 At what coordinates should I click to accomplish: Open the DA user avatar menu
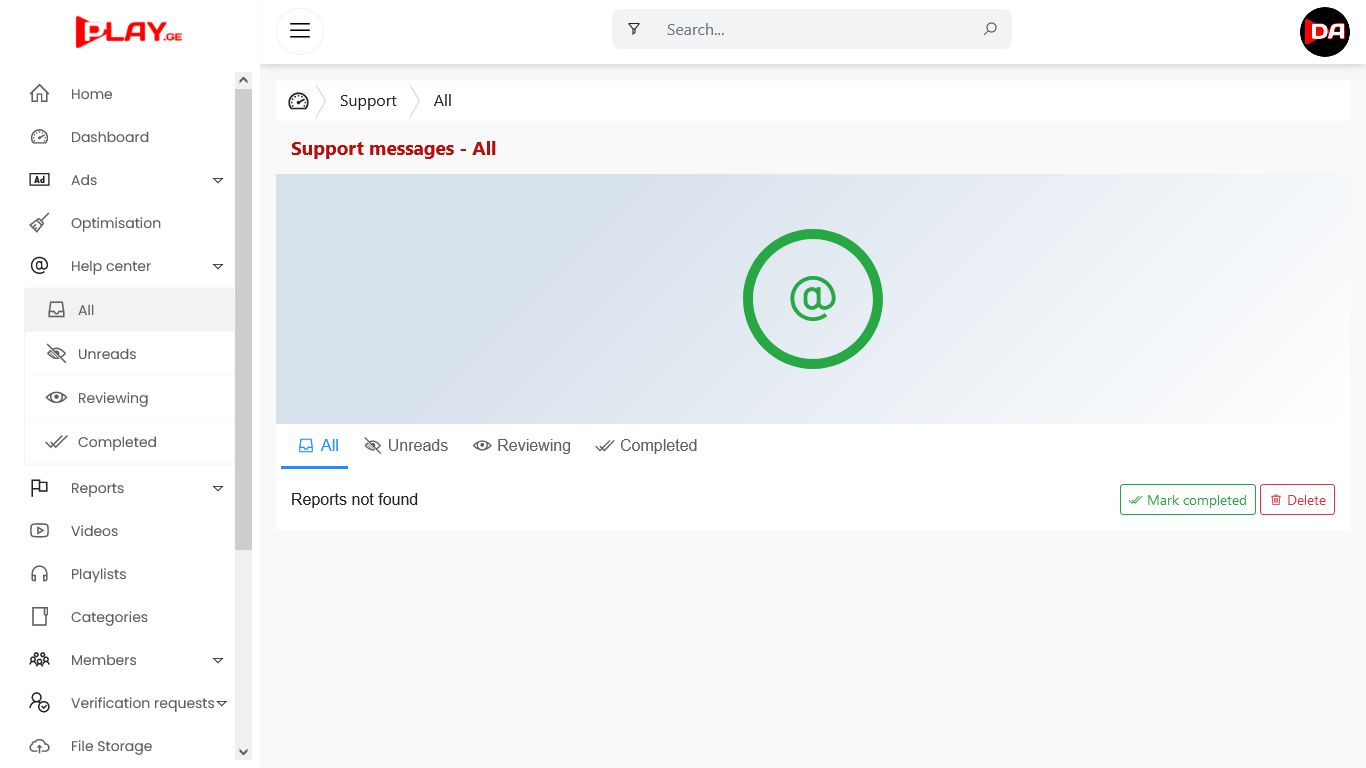(1324, 32)
